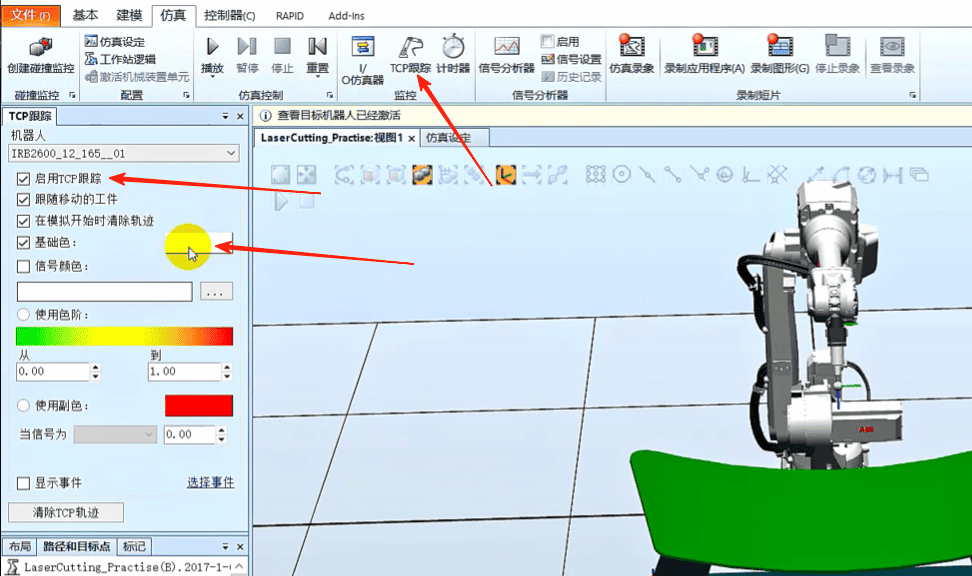Start Record Application (录制应用程序)
The width and height of the screenshot is (972, 576).
point(704,55)
